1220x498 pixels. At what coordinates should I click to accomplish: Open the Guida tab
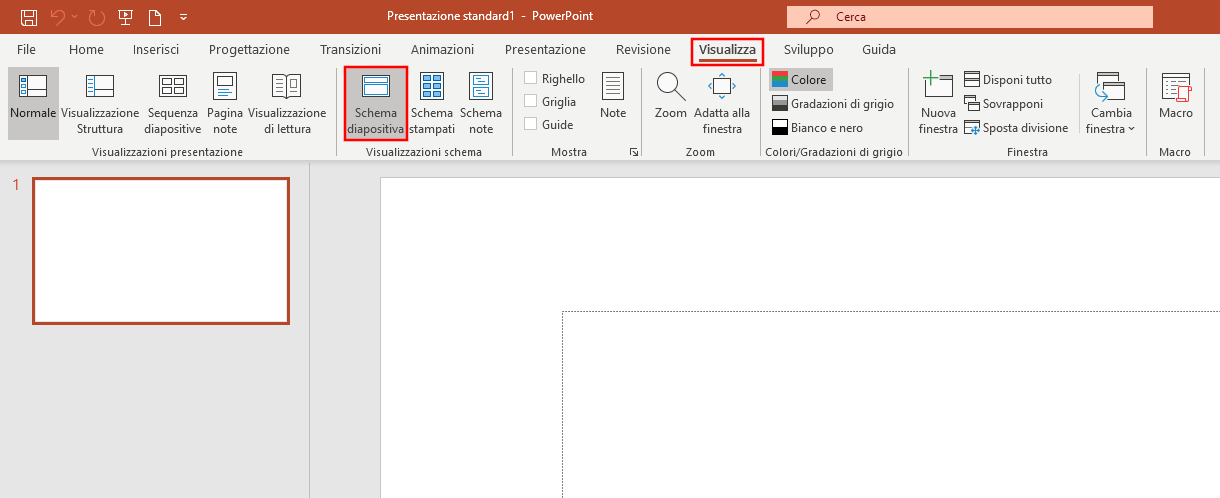tap(879, 49)
